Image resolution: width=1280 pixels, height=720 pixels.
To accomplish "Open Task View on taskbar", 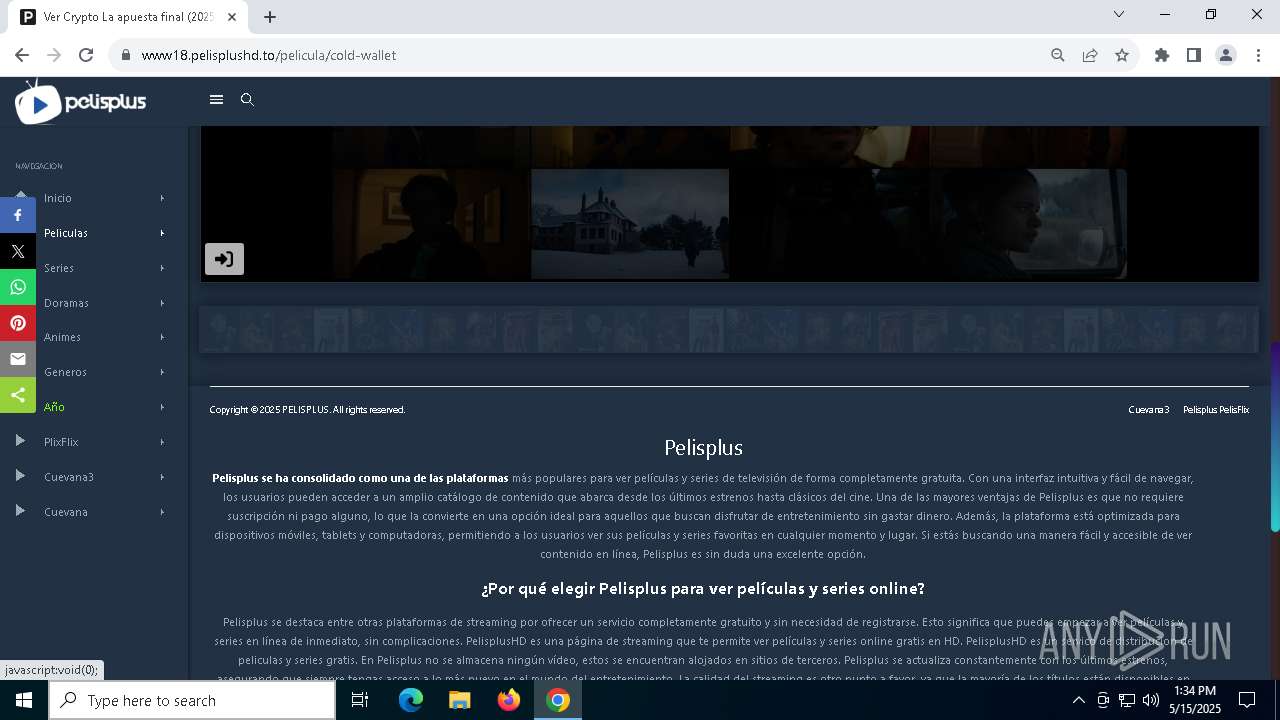I will tap(360, 700).
